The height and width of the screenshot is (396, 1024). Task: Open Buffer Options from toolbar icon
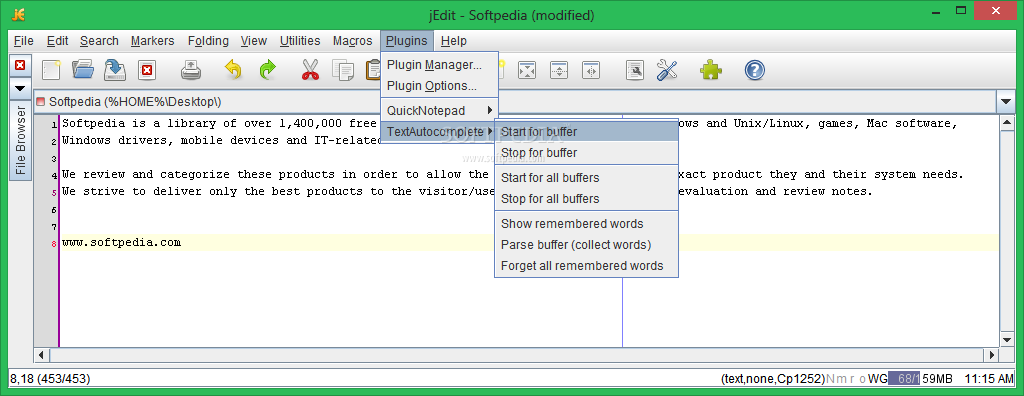click(x=635, y=70)
